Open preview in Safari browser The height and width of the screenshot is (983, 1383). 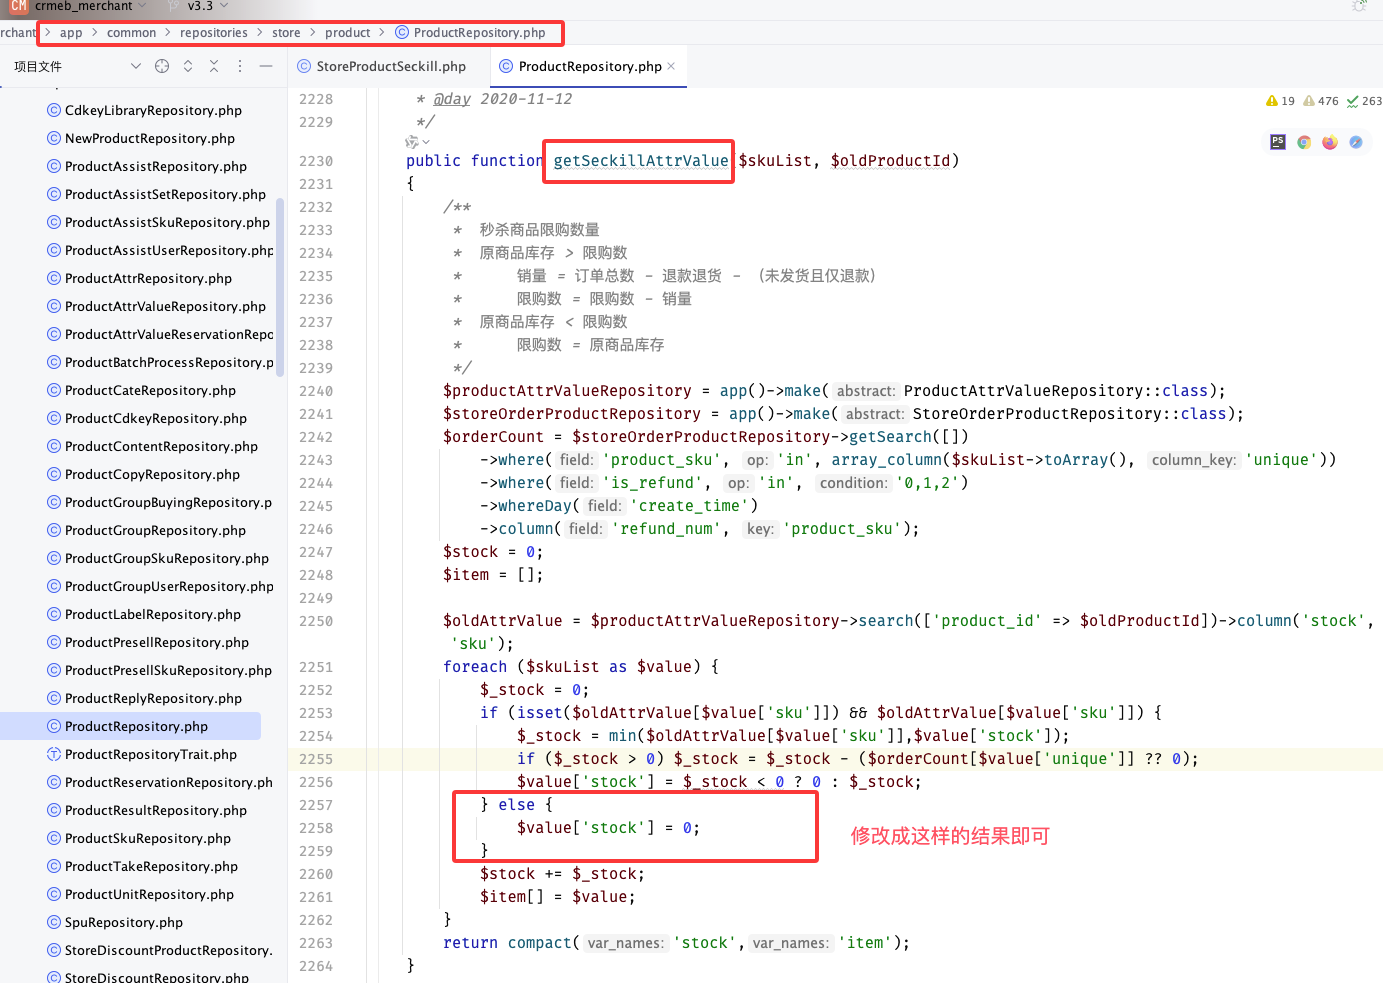click(x=1356, y=142)
